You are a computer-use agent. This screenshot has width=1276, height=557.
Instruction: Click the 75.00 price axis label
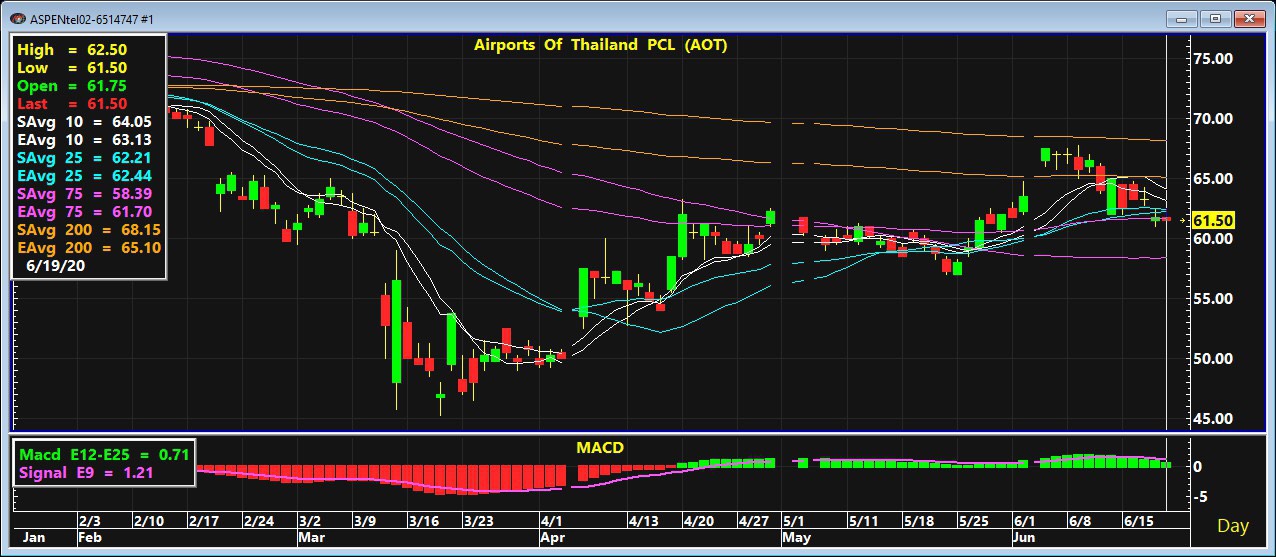coord(1212,59)
